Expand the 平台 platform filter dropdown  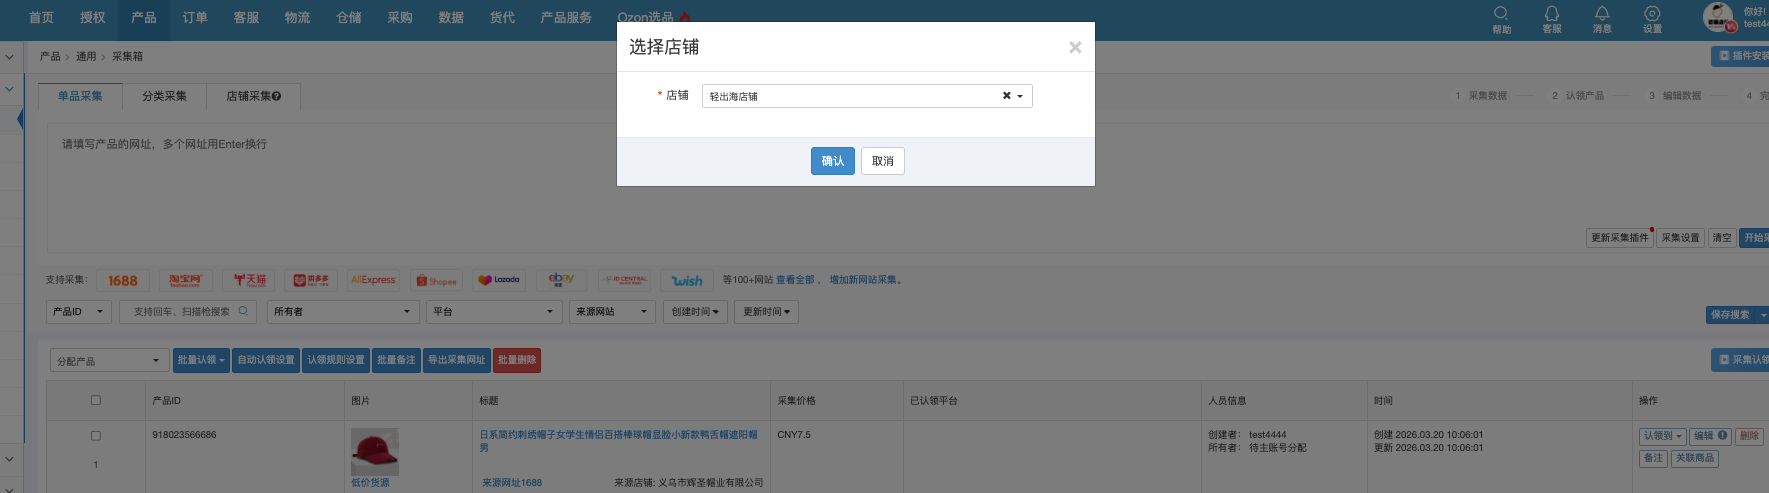pyautogui.click(x=492, y=312)
